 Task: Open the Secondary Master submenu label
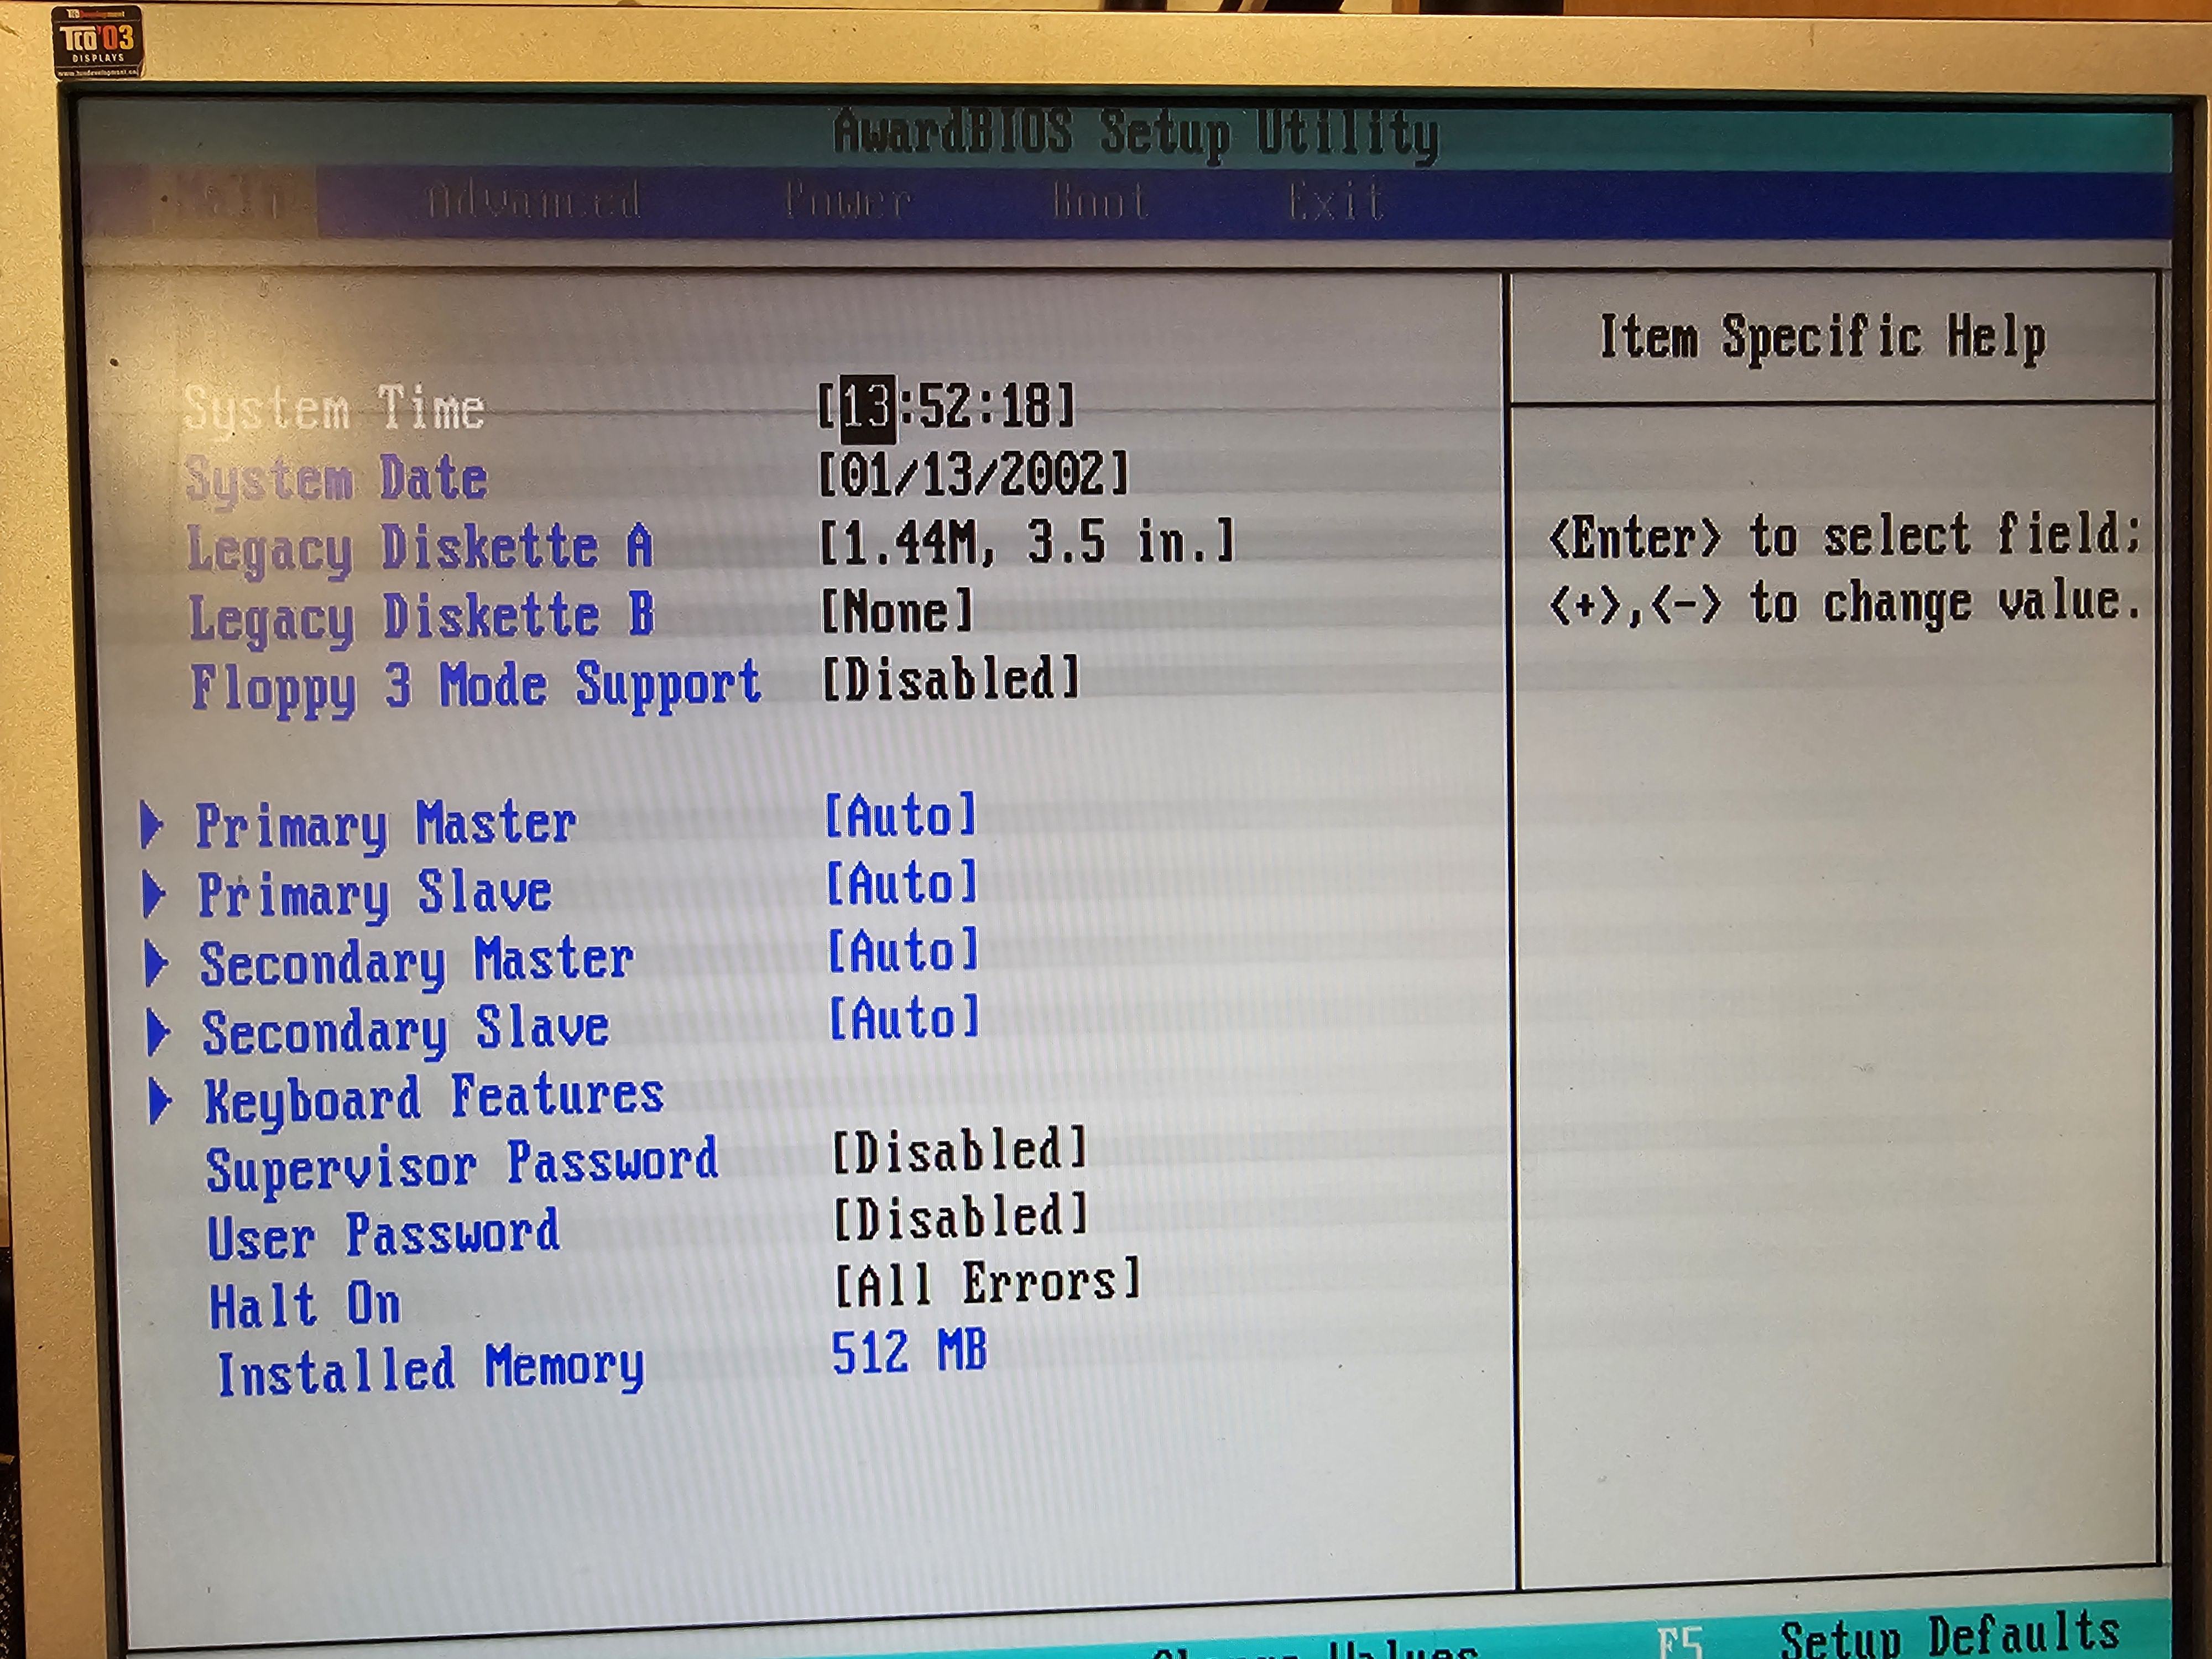[x=416, y=962]
